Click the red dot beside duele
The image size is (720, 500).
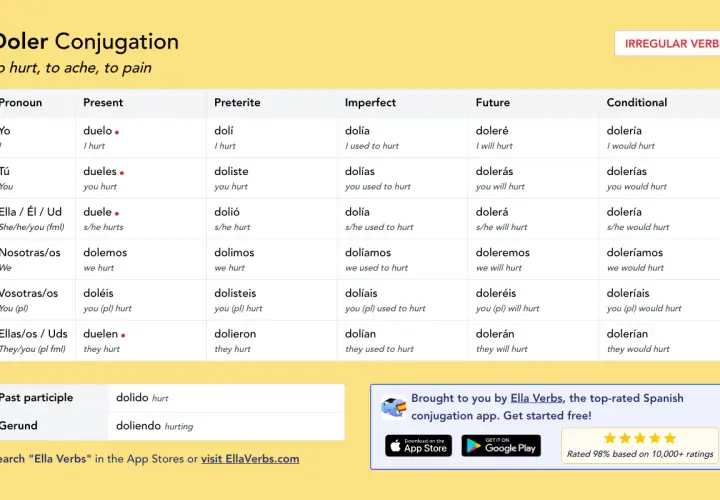click(x=117, y=213)
